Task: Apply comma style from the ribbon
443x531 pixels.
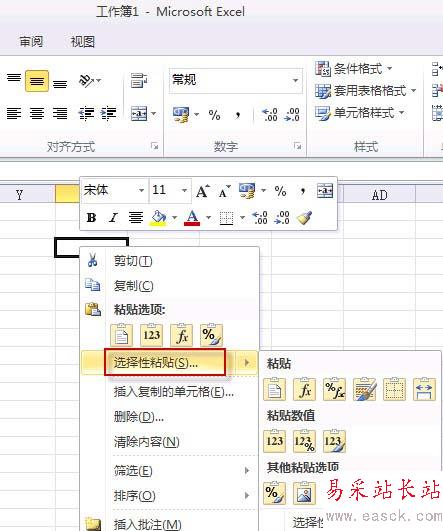Action: tap(238, 114)
